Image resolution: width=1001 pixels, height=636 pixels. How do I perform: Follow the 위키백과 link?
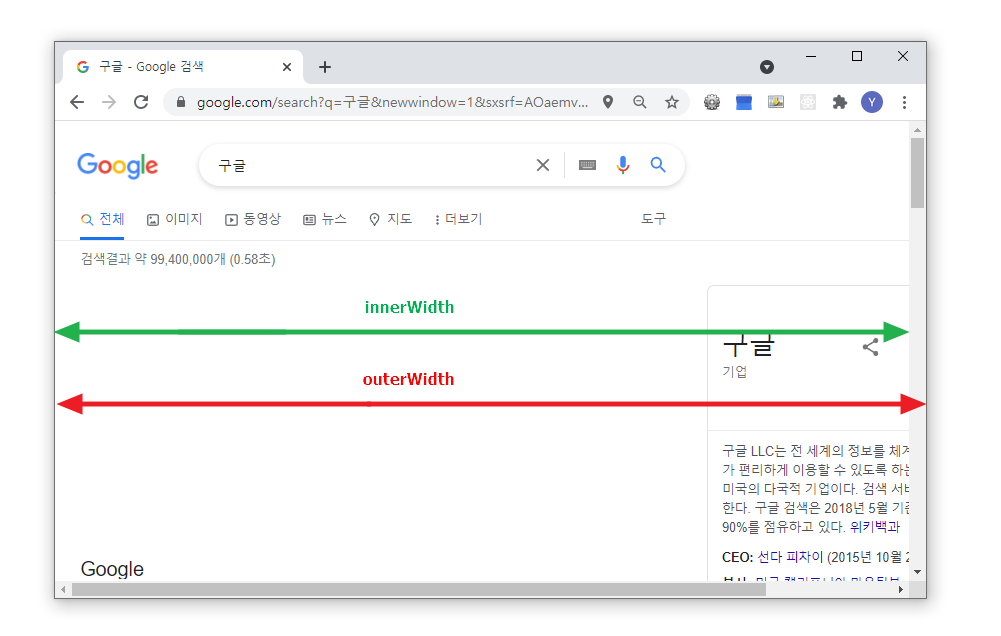click(875, 527)
